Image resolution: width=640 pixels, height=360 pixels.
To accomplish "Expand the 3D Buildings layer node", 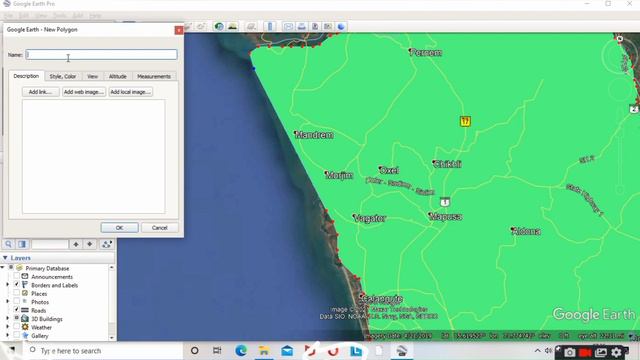I will (7, 318).
